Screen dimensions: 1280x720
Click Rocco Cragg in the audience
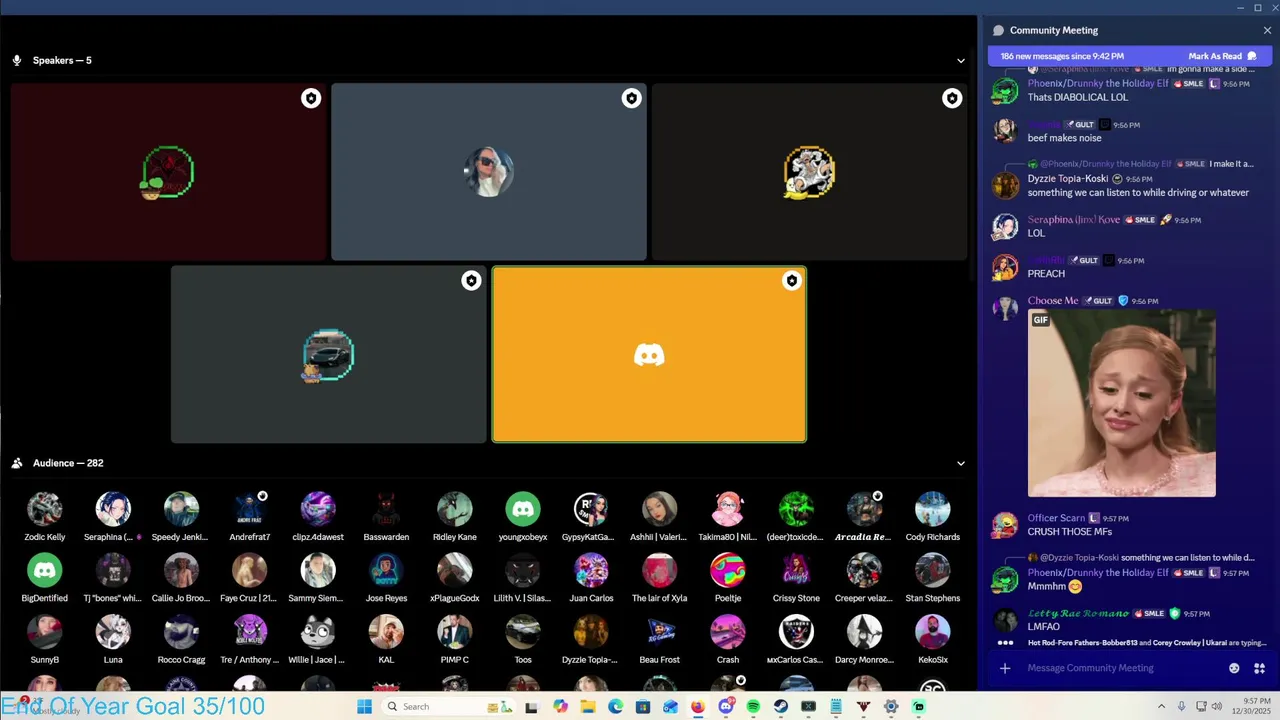(x=181, y=640)
